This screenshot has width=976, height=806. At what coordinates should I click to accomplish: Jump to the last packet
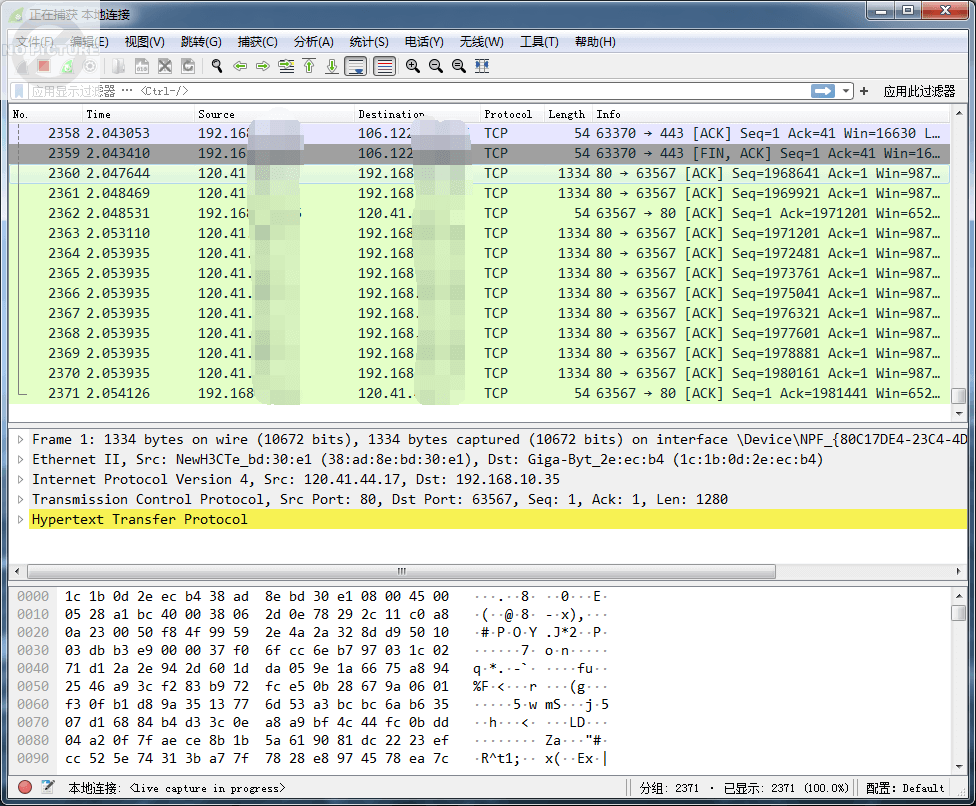point(332,66)
